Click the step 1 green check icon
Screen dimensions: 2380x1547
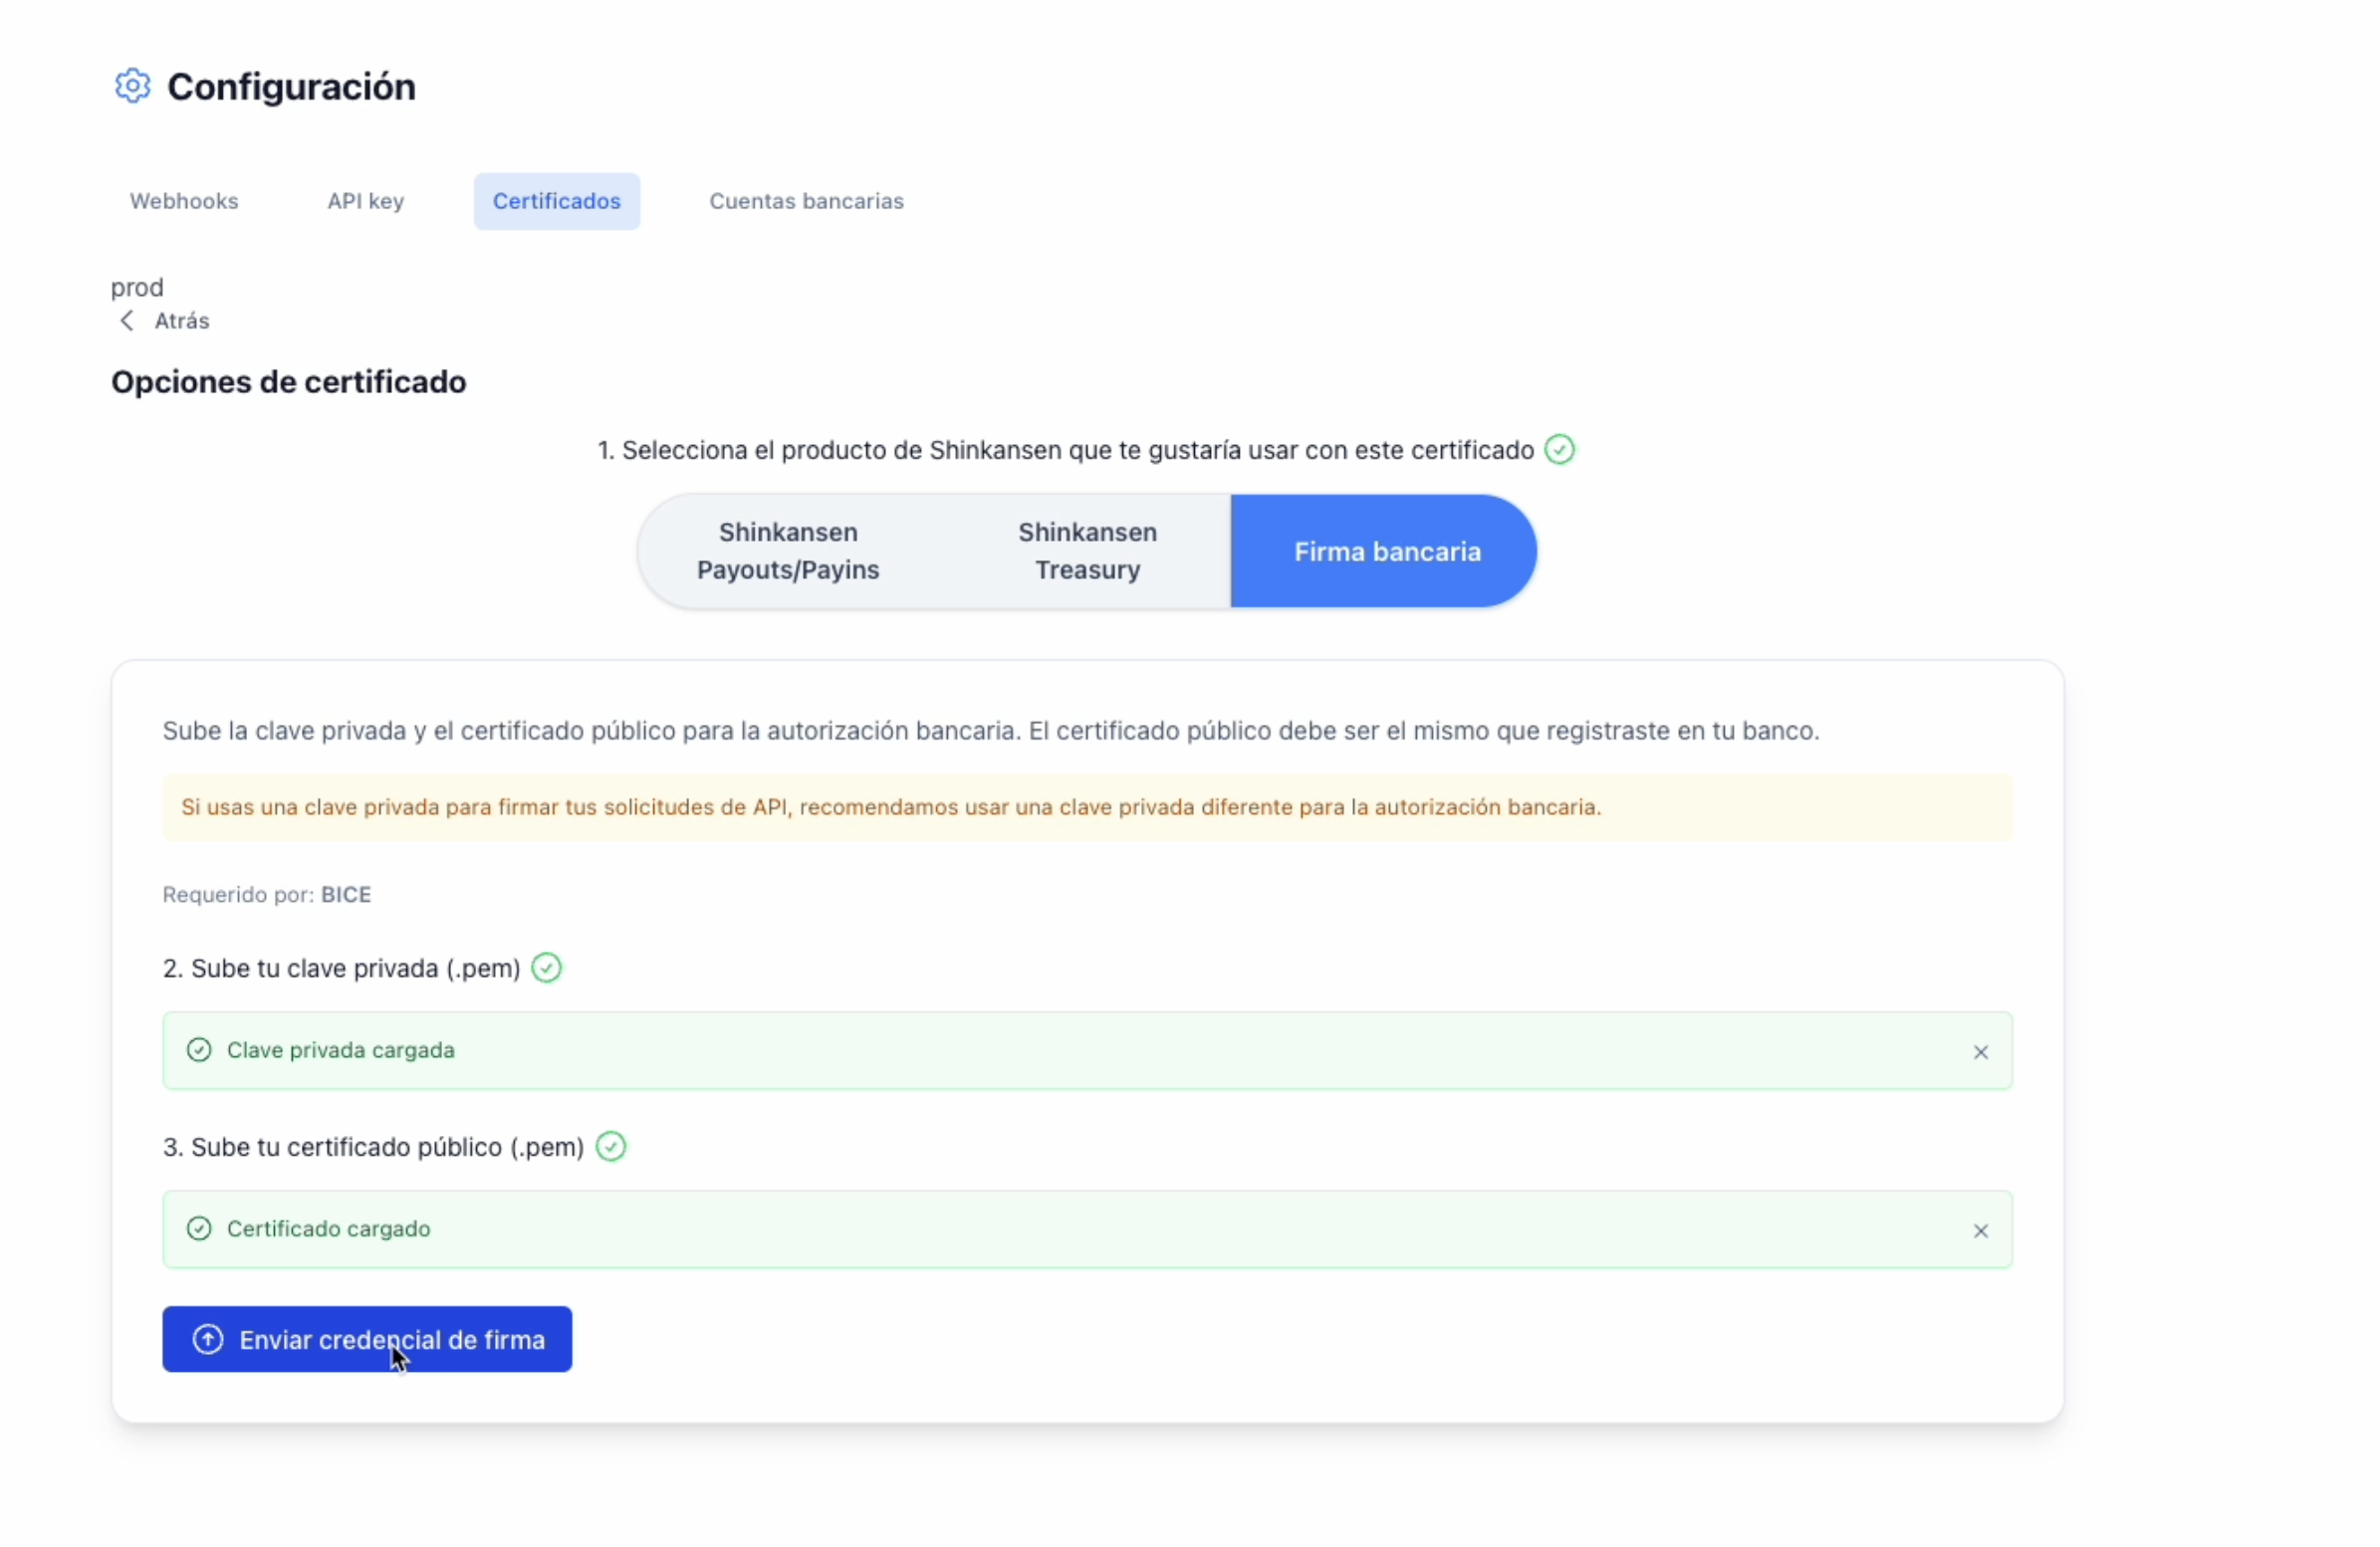click(1559, 450)
